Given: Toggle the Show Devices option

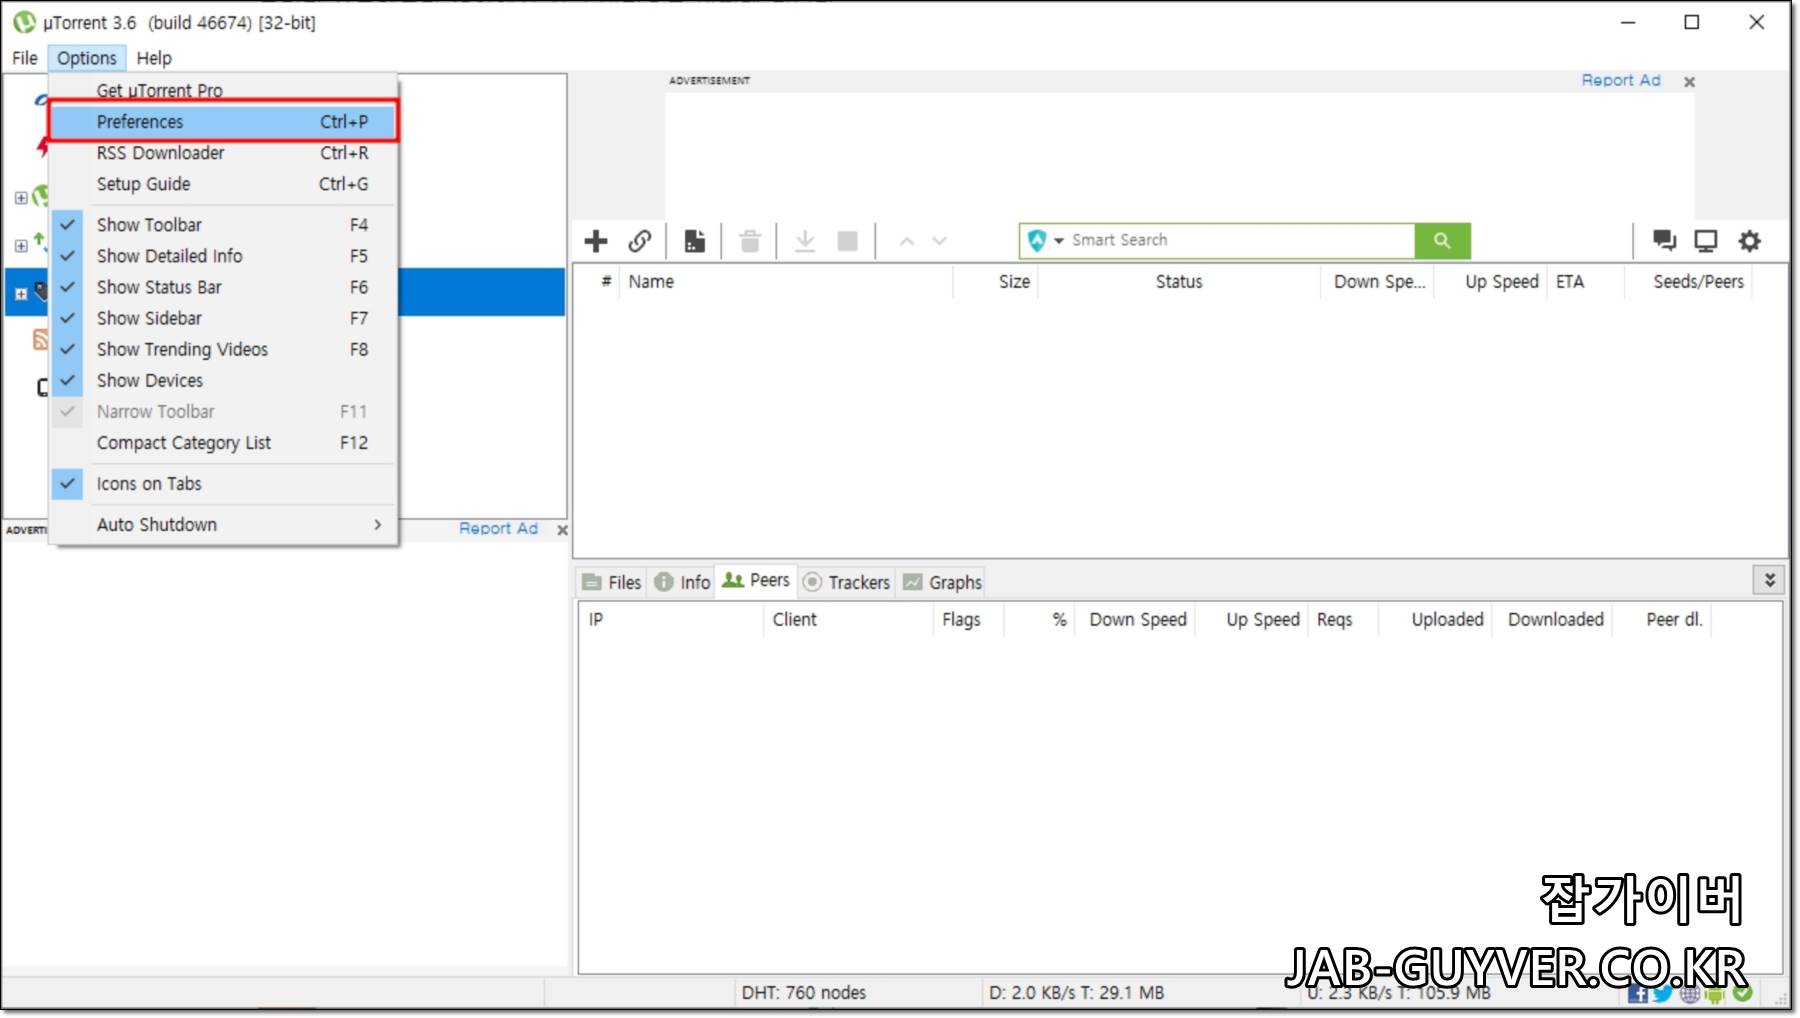Looking at the screenshot, I should [x=224, y=380].
